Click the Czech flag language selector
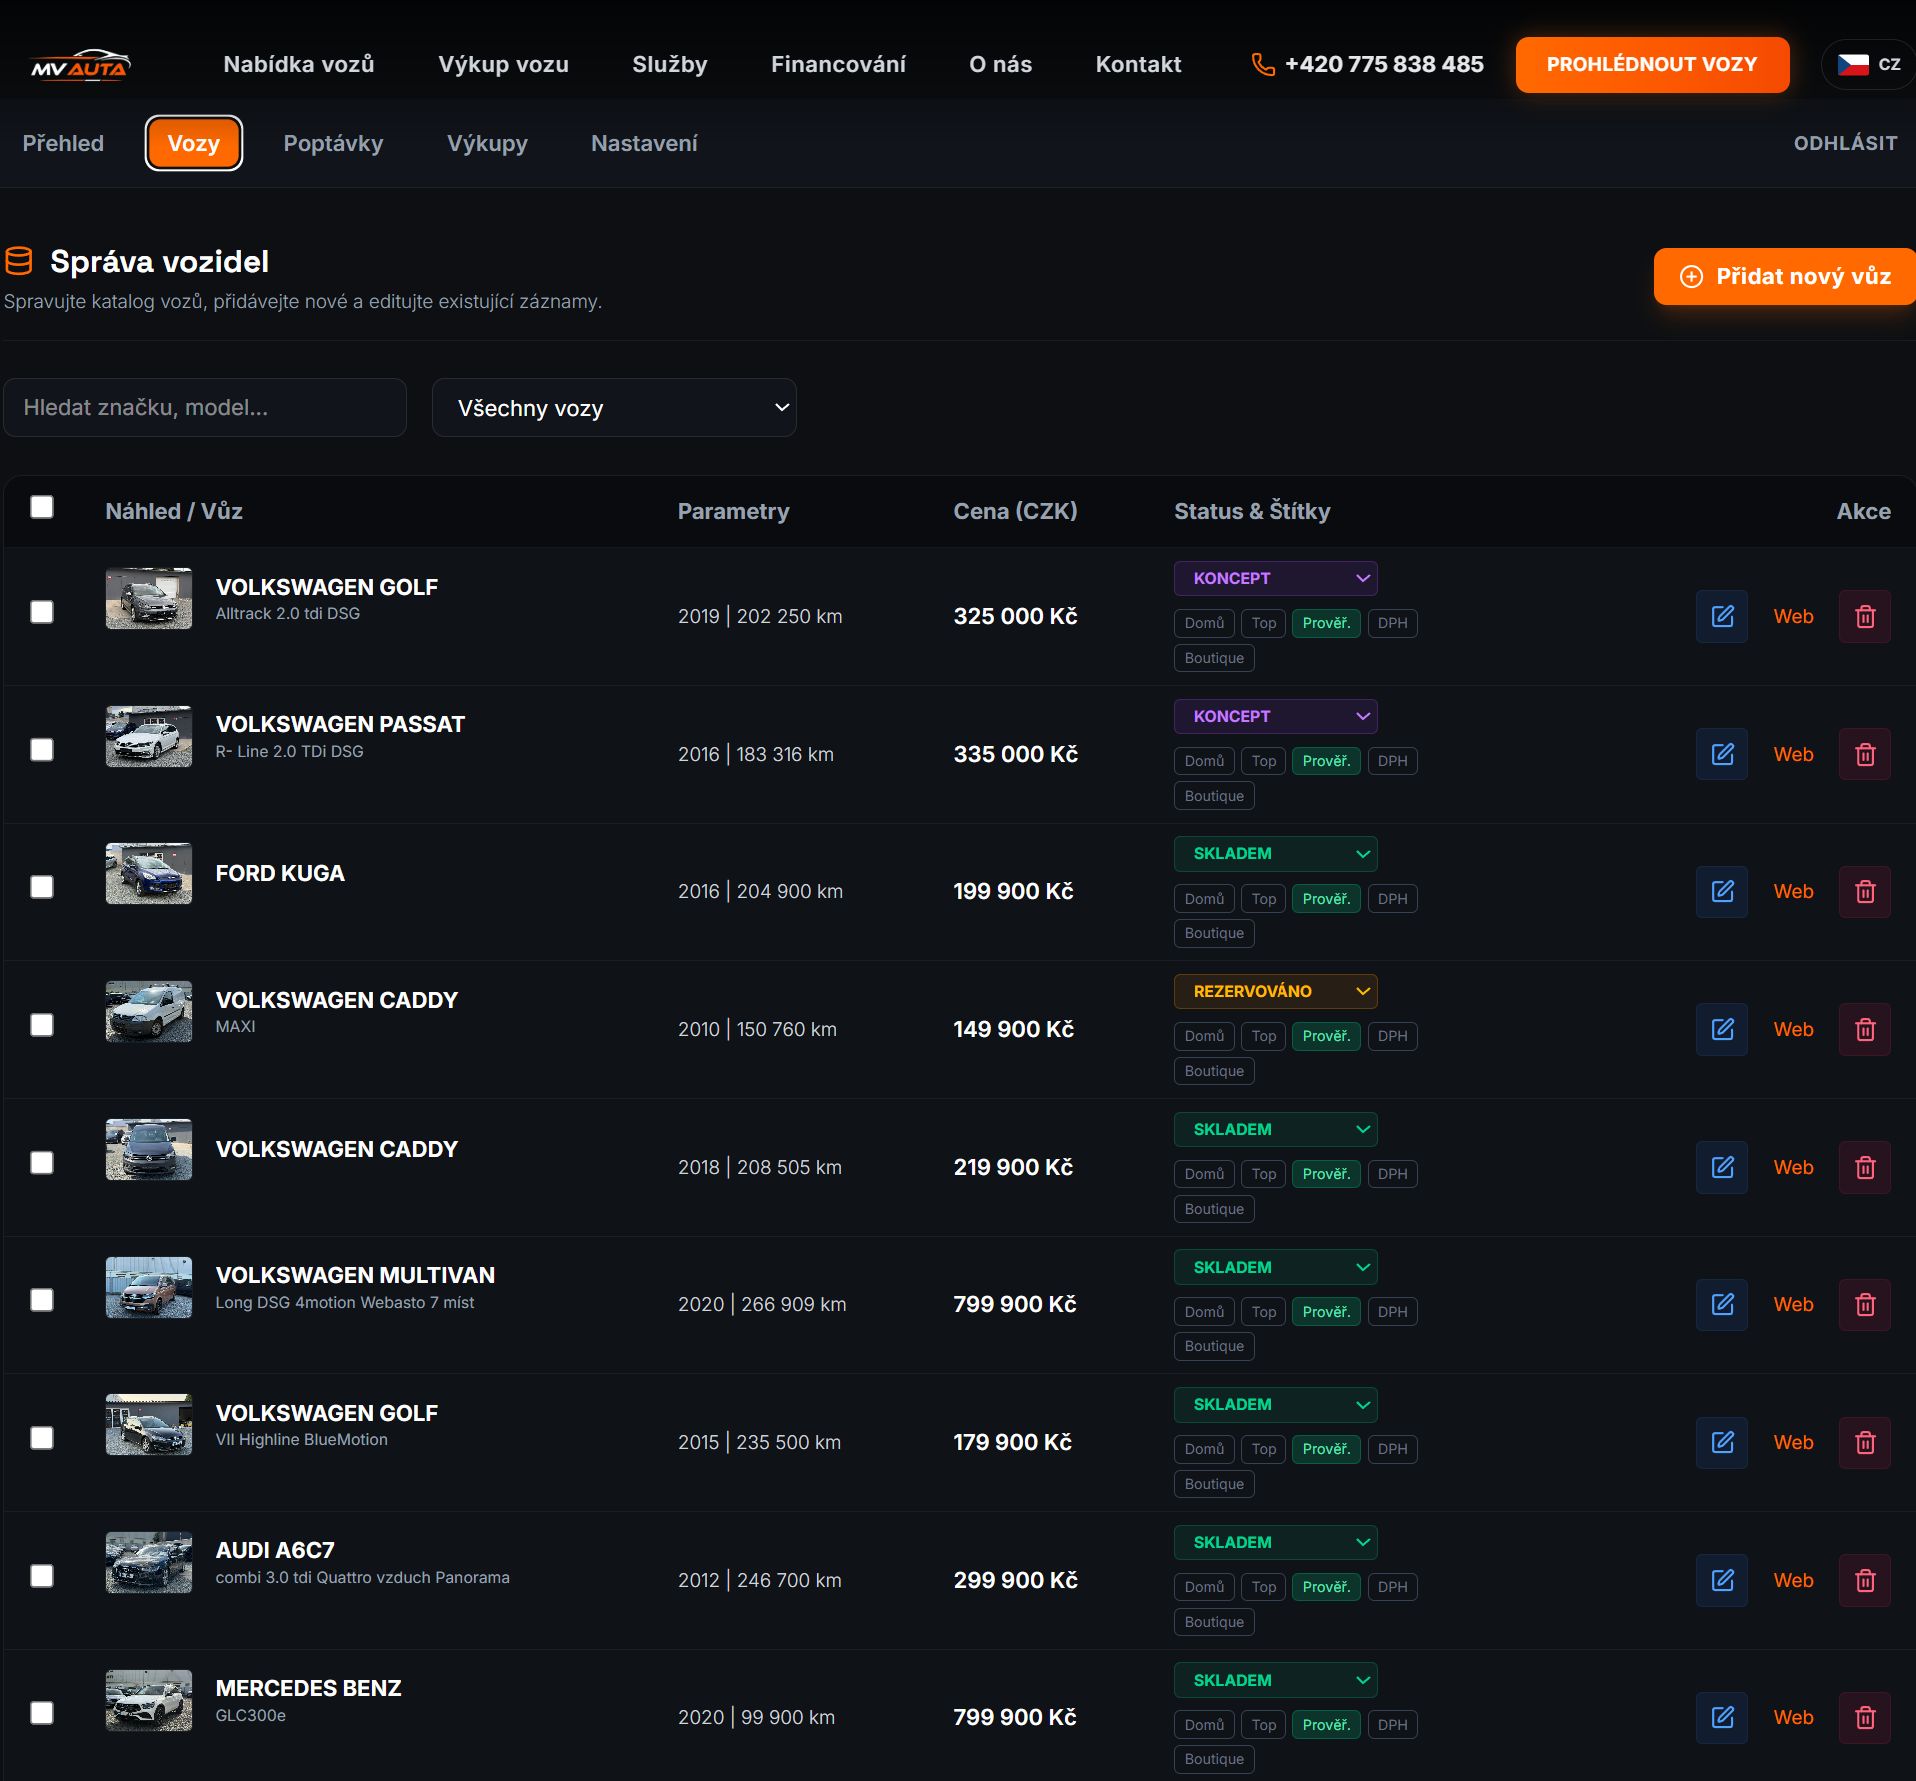Viewport: 1916px width, 1781px height. click(1868, 64)
